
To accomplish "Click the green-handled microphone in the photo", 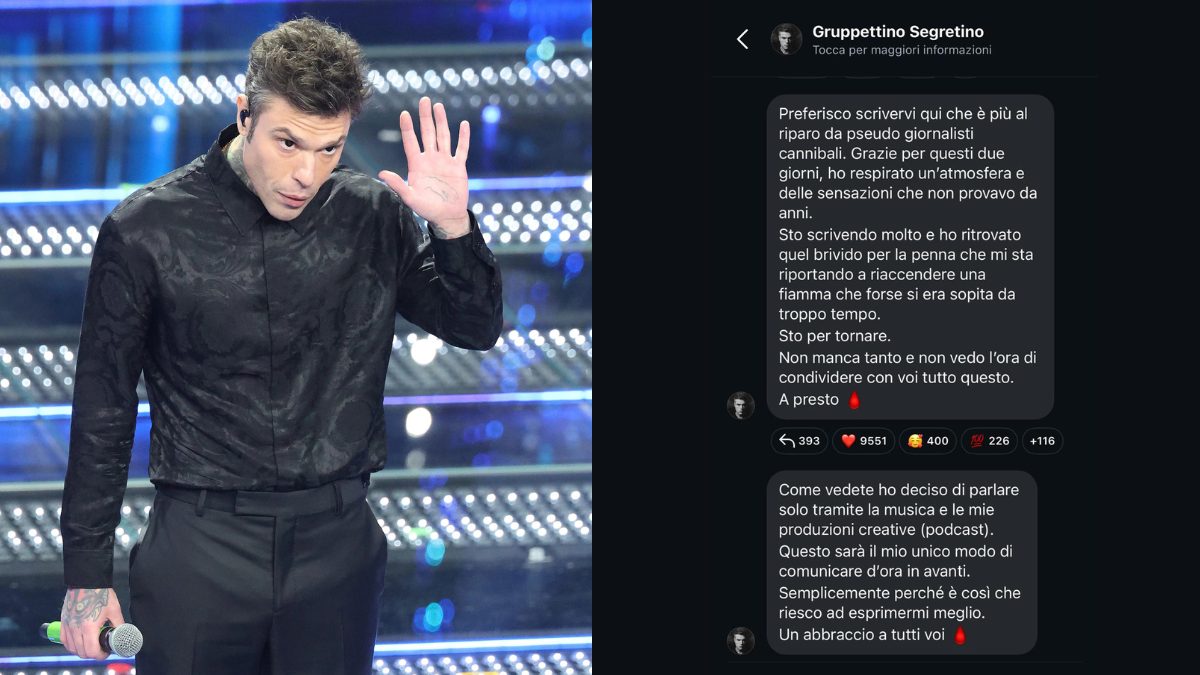I will click(92, 637).
